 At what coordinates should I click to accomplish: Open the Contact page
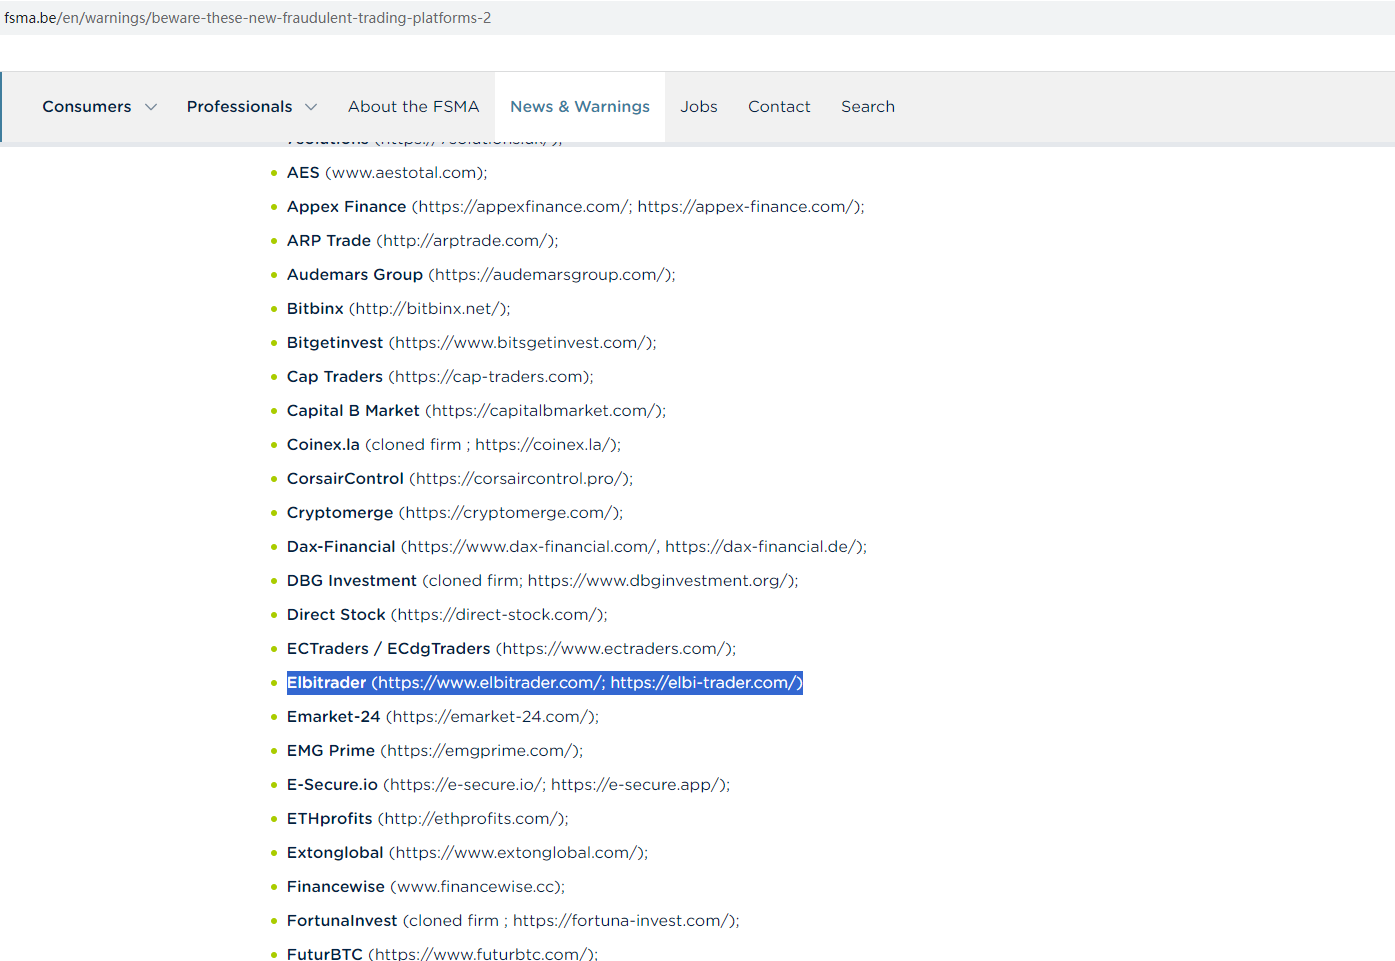tap(778, 107)
